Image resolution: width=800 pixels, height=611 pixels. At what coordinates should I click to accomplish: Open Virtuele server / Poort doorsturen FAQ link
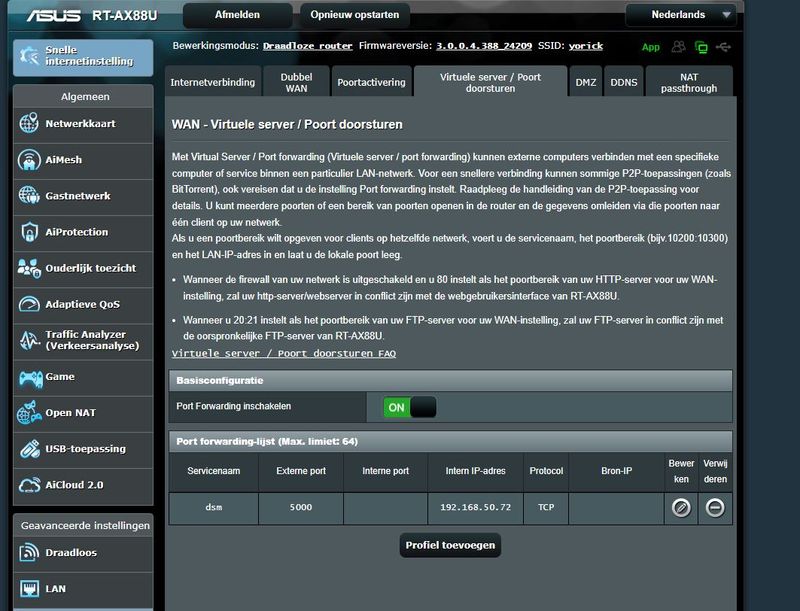(x=284, y=353)
